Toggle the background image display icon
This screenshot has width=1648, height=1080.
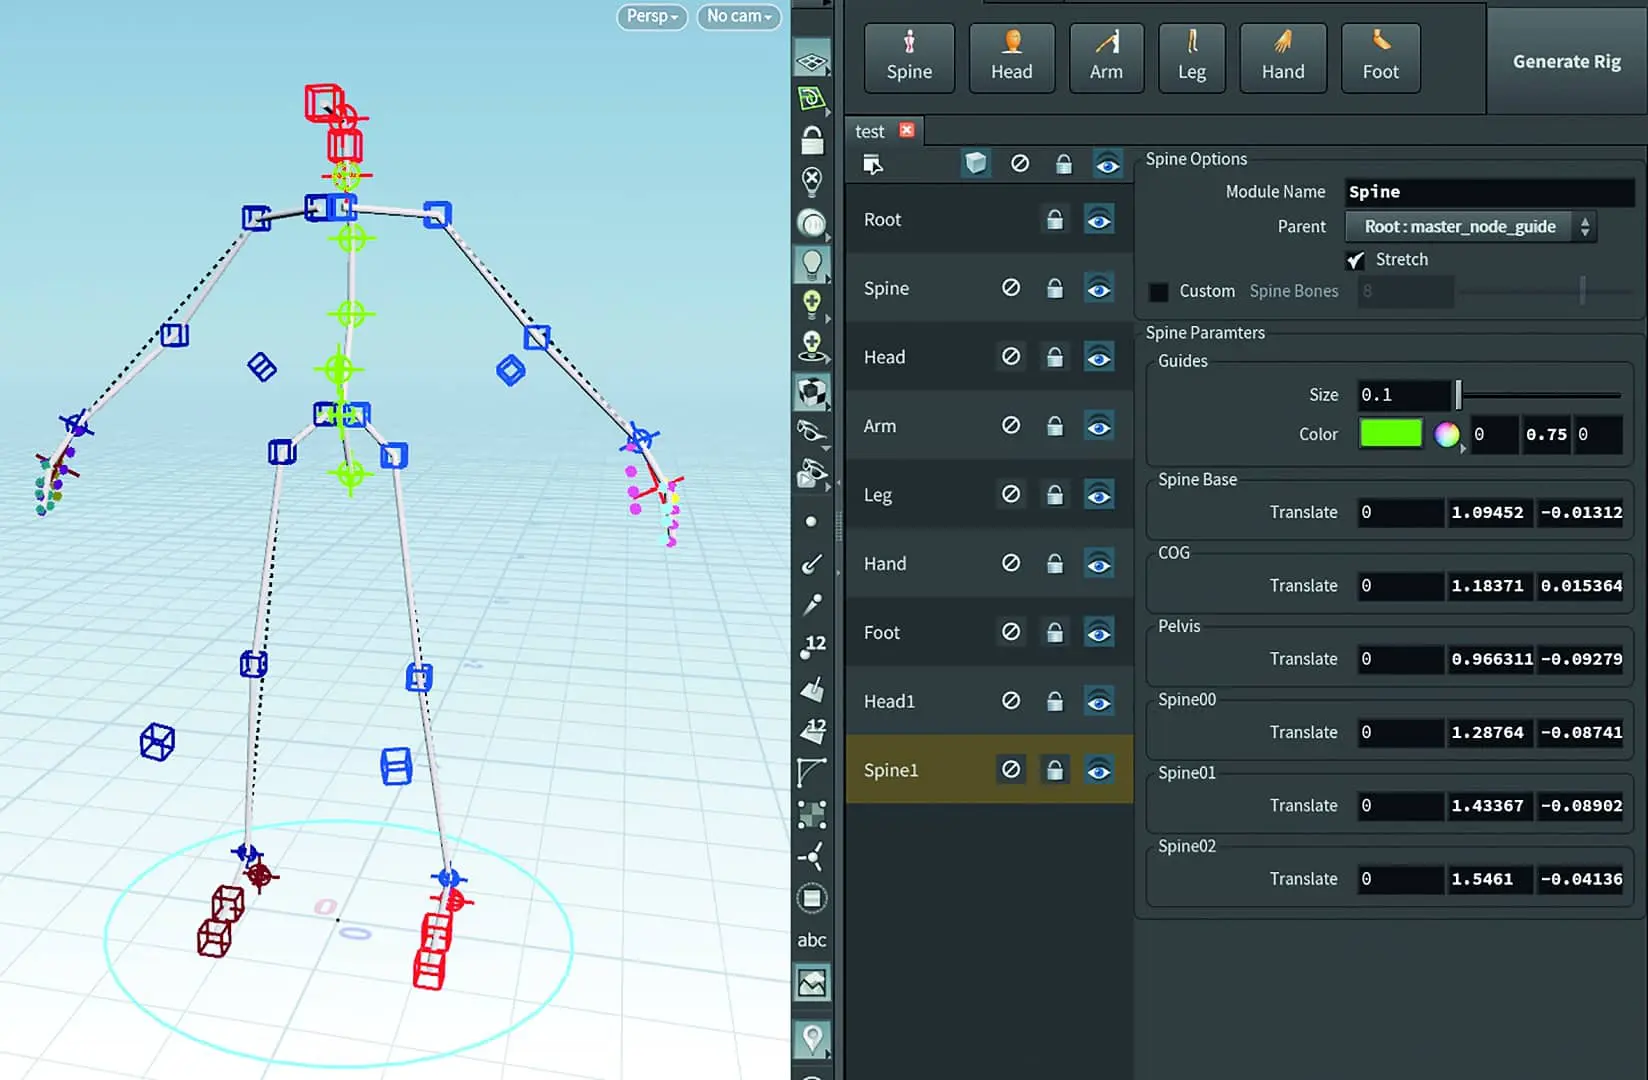click(812, 984)
